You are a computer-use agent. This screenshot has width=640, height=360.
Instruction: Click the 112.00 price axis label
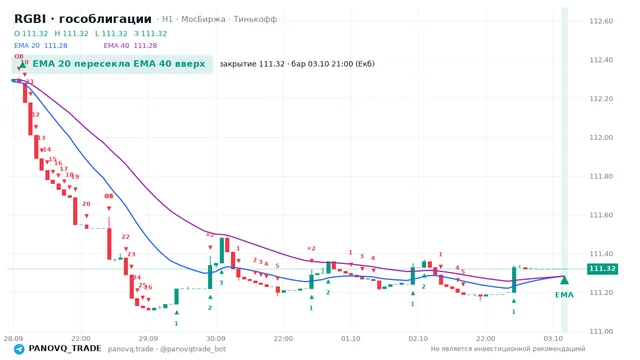point(601,138)
